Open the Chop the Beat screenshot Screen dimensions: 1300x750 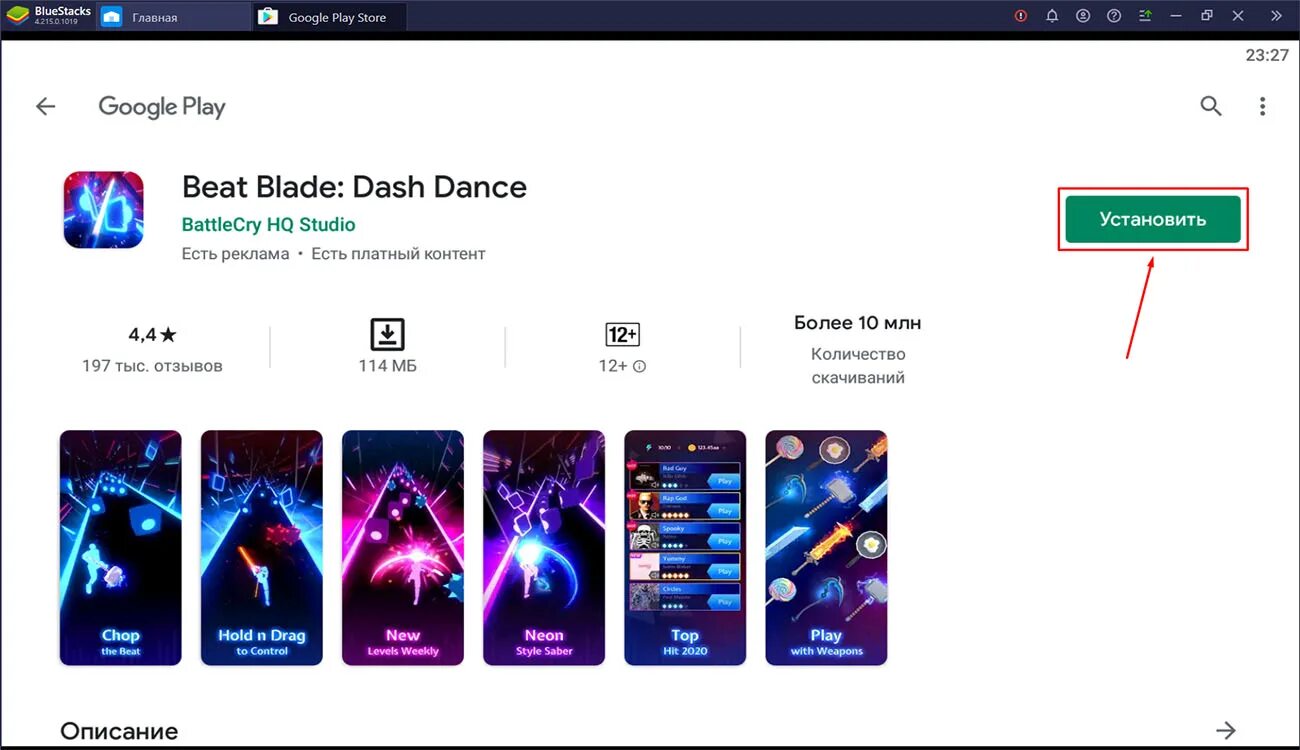pyautogui.click(x=120, y=548)
